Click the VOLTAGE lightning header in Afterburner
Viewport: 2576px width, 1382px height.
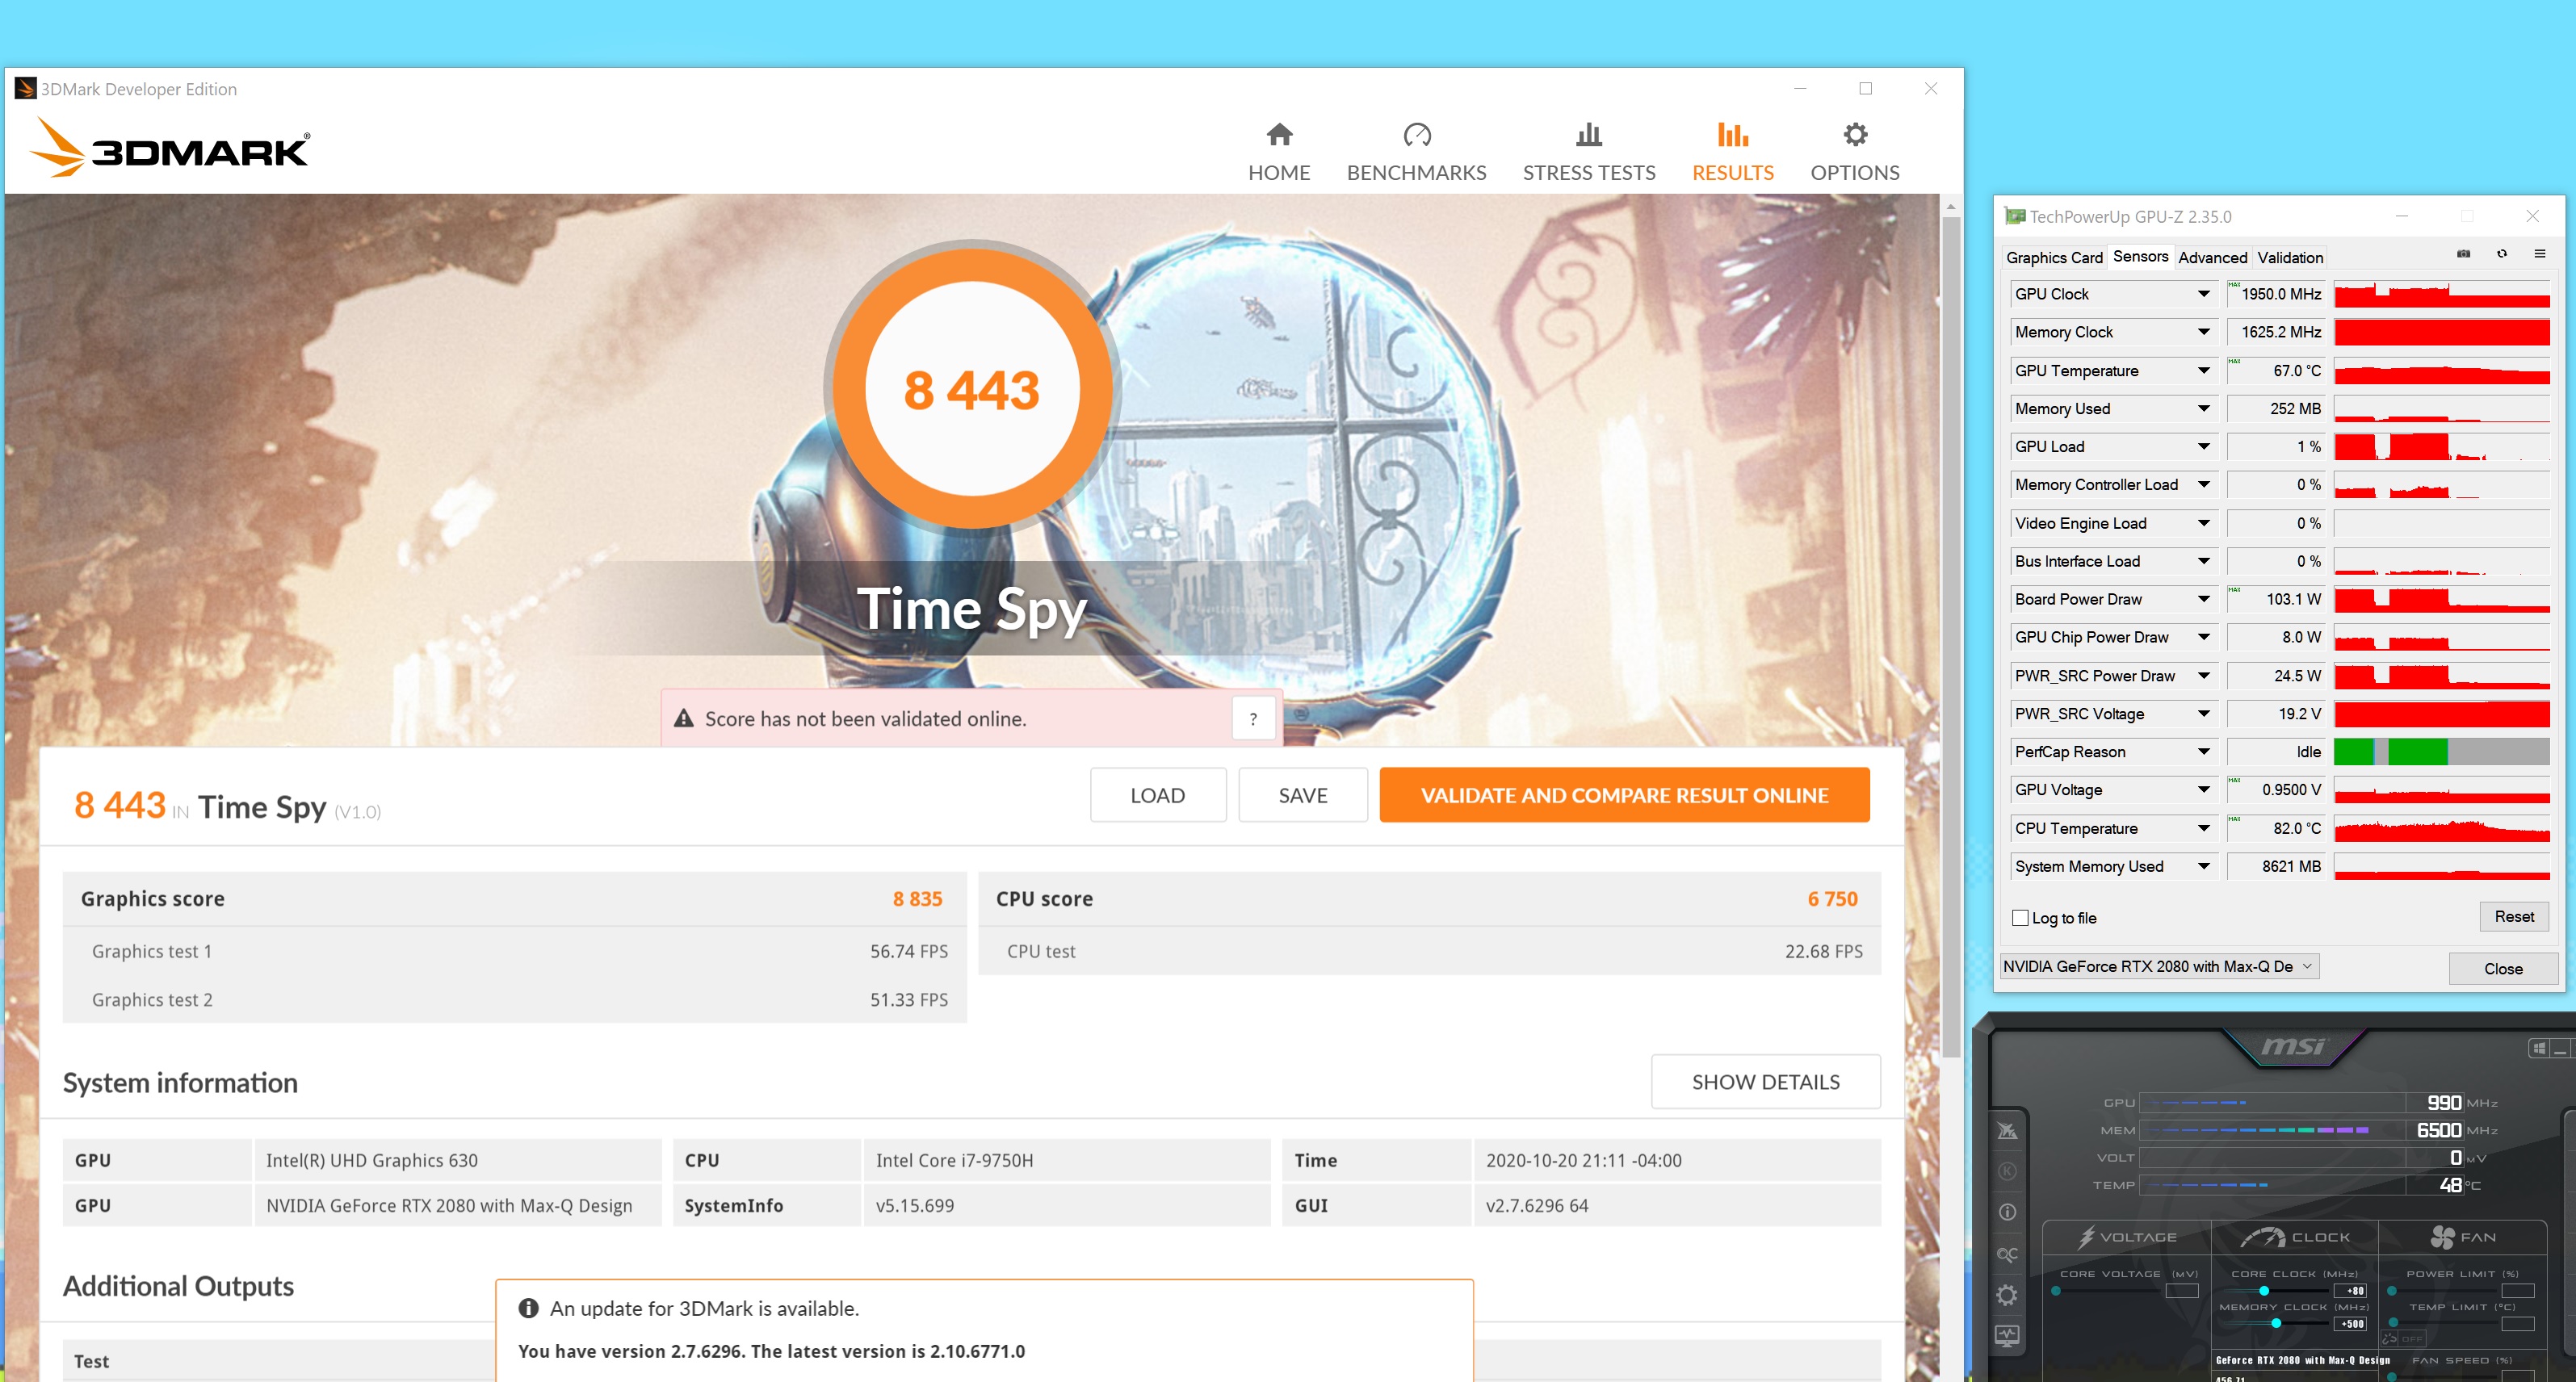click(x=2127, y=1237)
